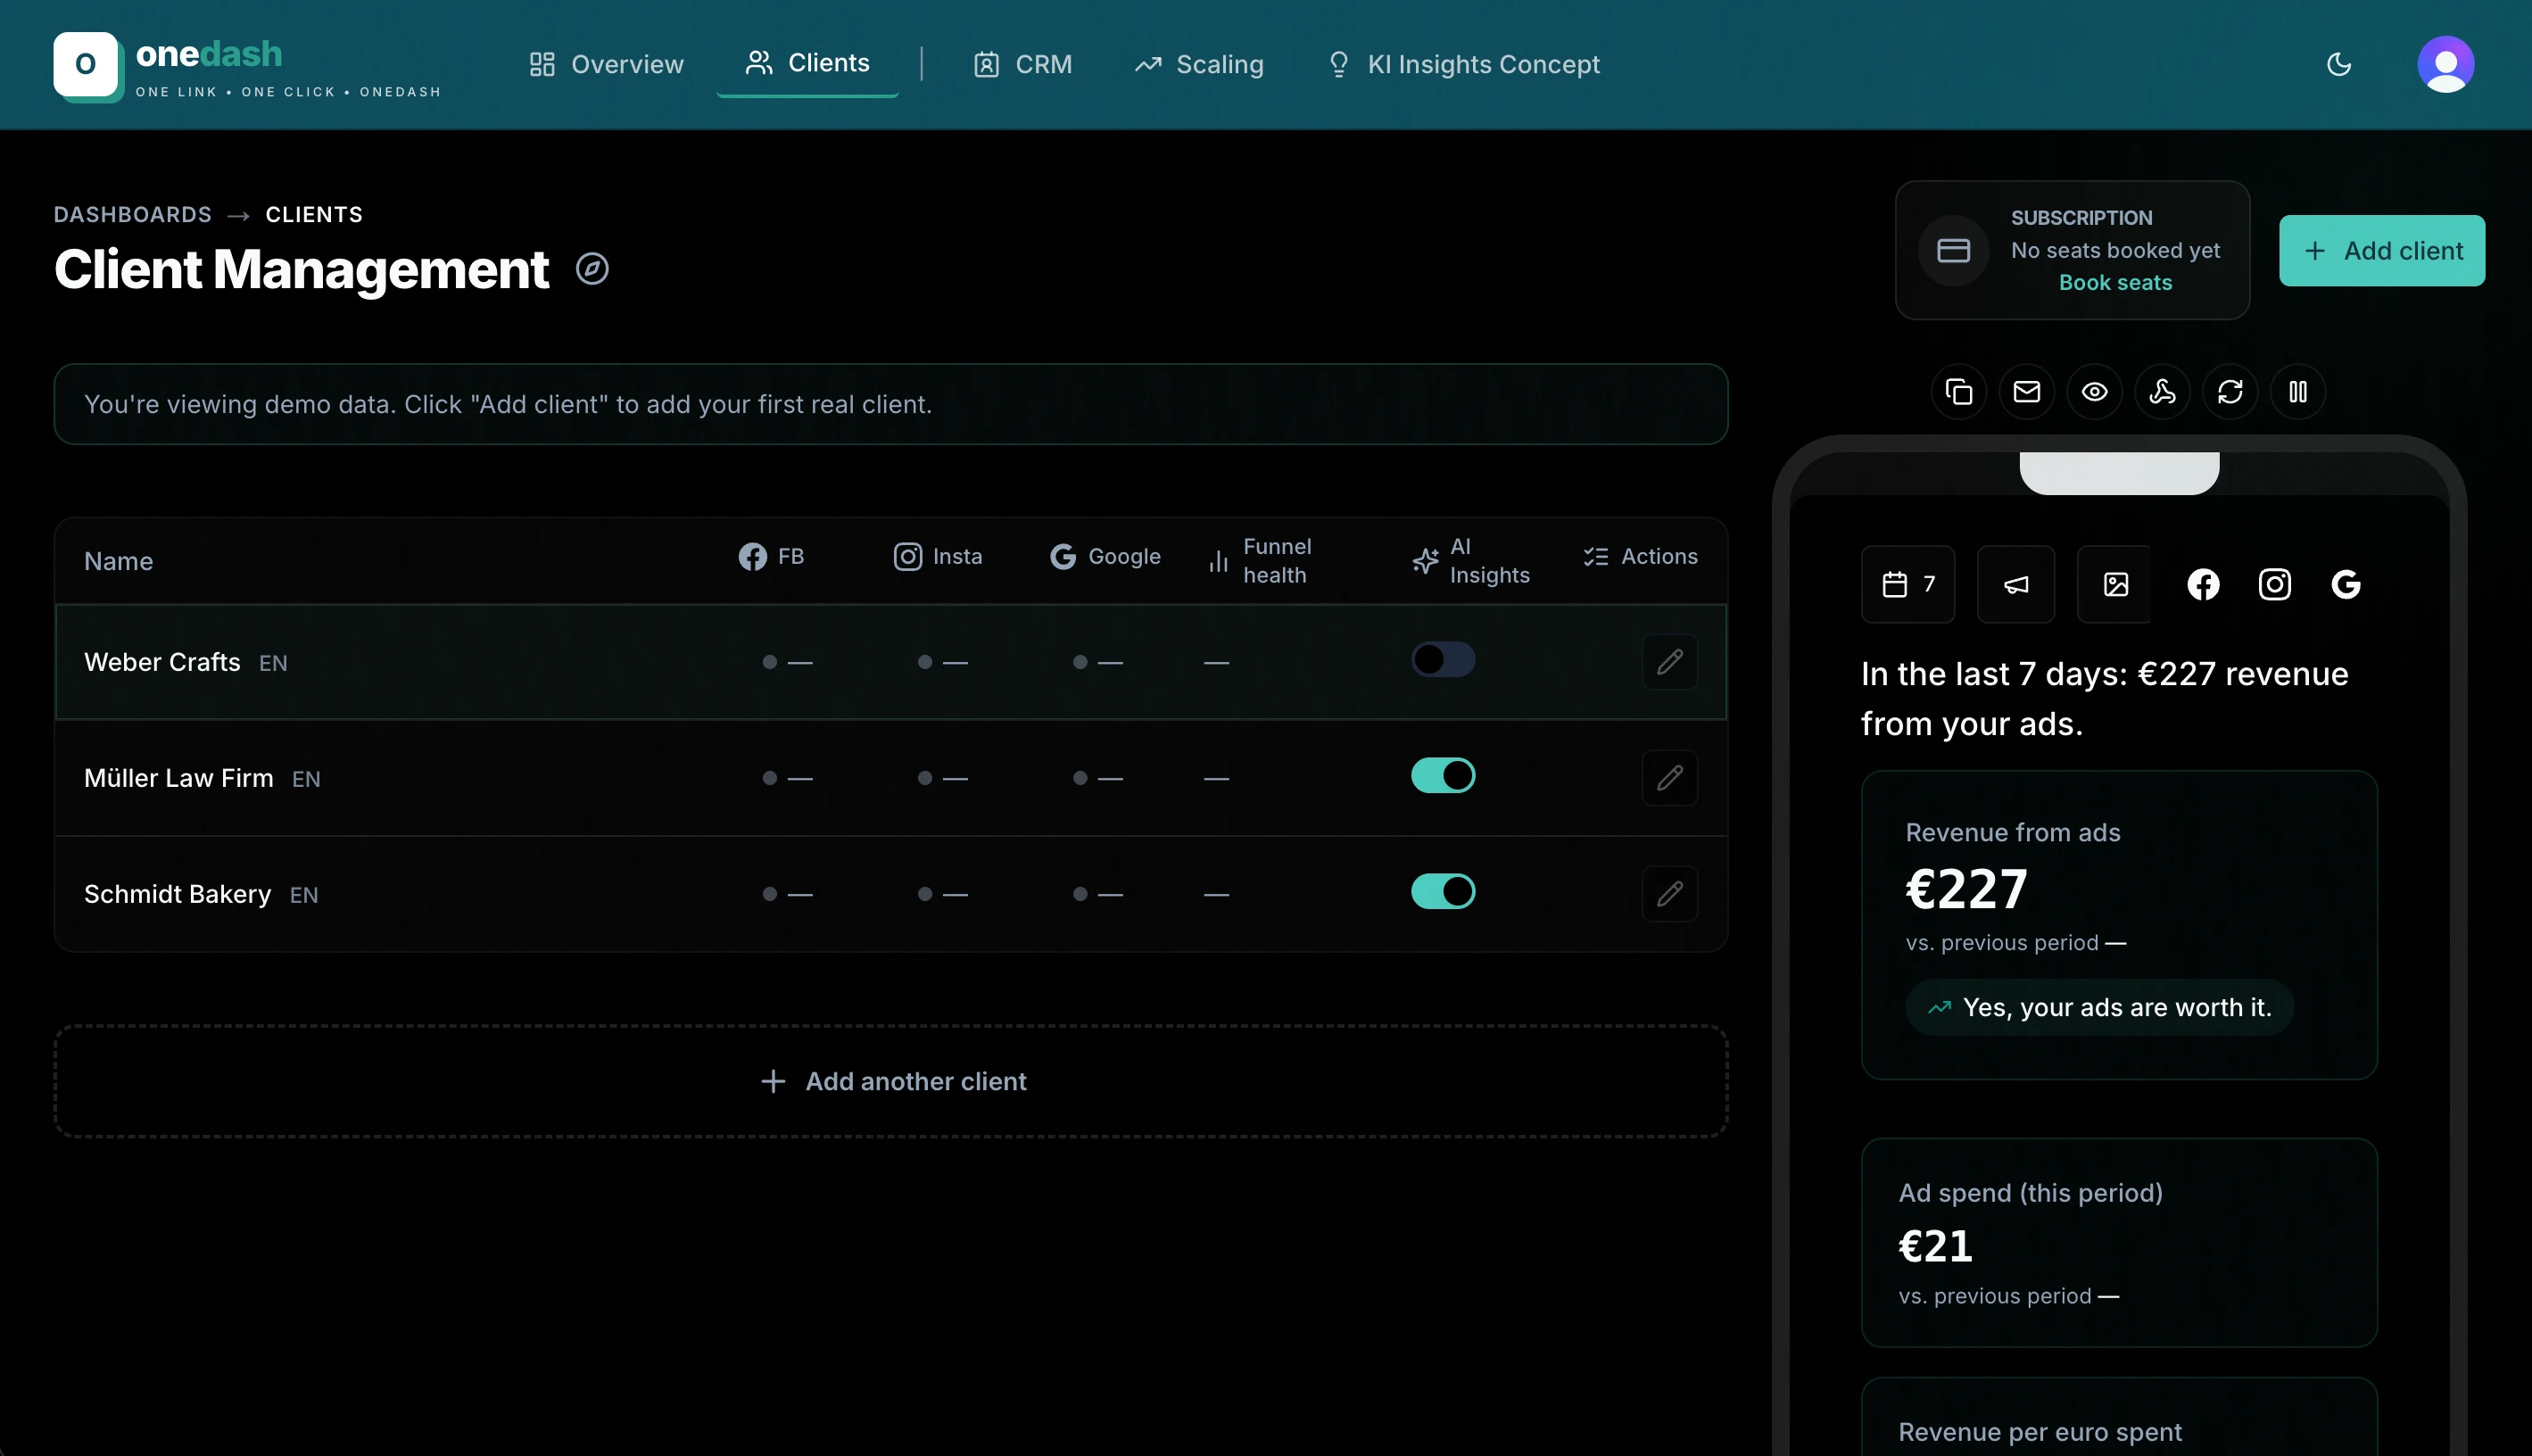Open the Scaling tab
The width and height of the screenshot is (2532, 1456).
1199,65
